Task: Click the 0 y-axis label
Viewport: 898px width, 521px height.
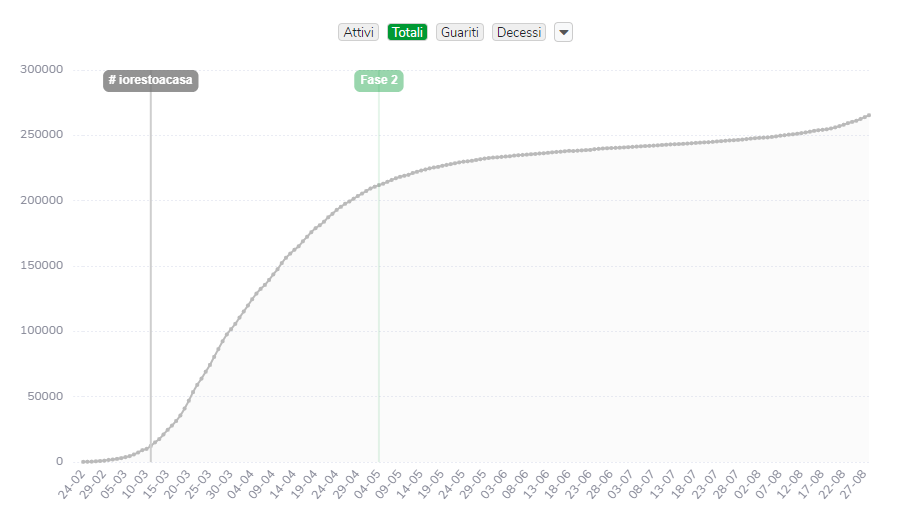Action: (x=59, y=461)
